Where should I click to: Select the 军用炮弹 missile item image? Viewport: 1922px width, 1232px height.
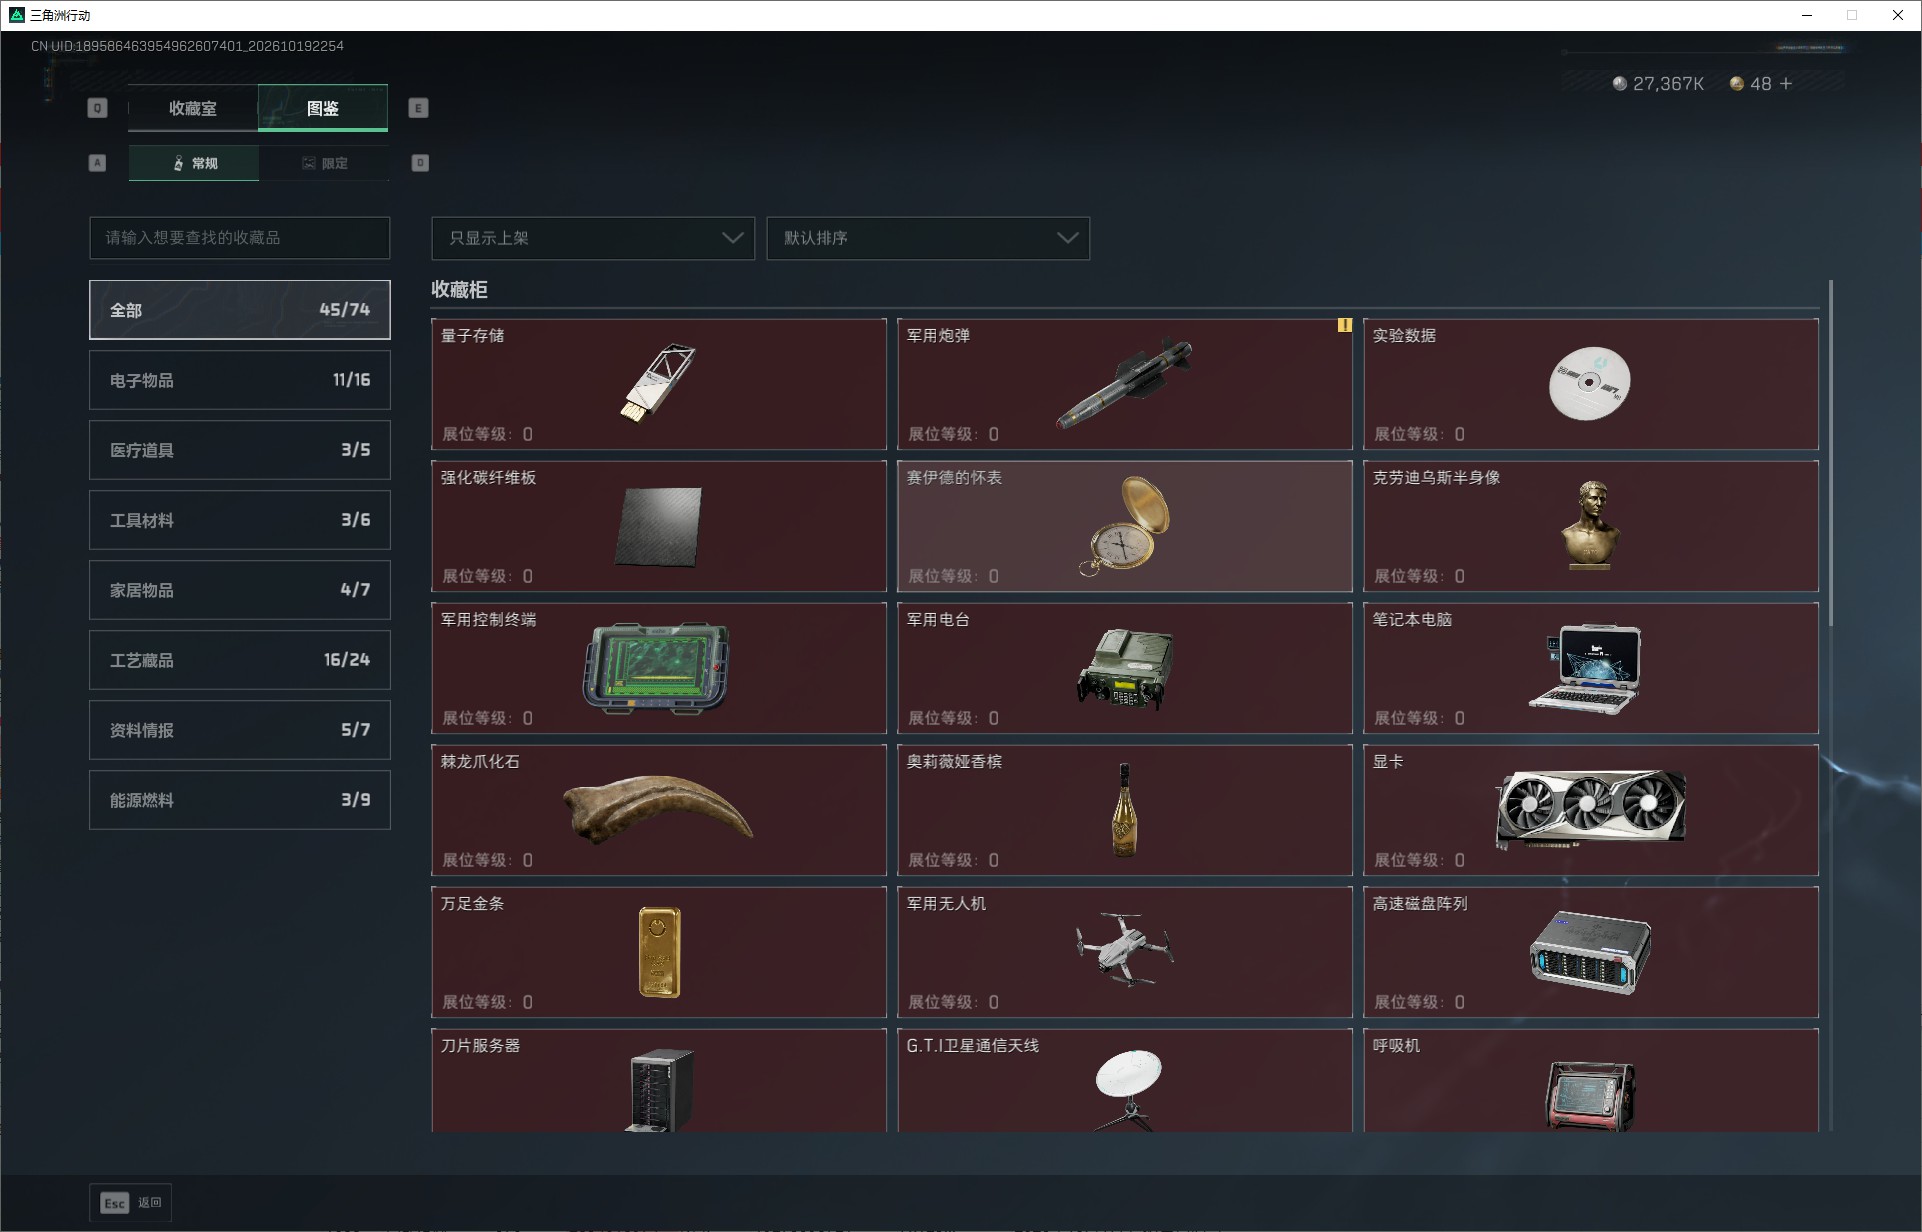[x=1124, y=384]
